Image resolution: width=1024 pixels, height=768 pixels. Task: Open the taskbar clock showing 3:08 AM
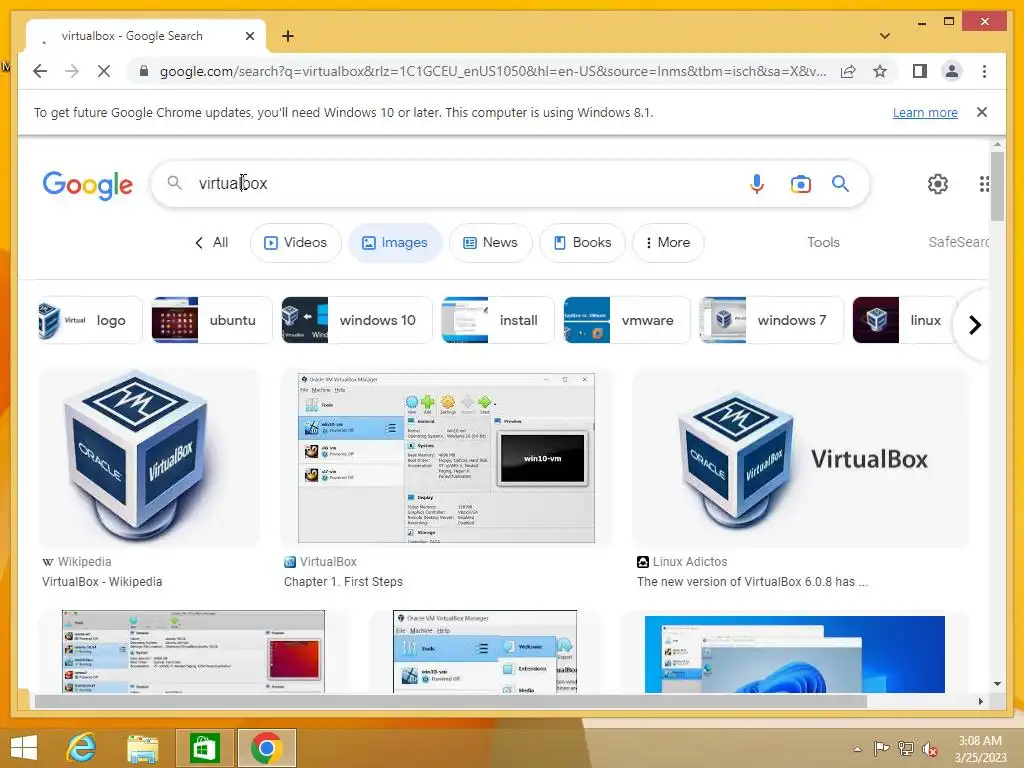point(980,749)
